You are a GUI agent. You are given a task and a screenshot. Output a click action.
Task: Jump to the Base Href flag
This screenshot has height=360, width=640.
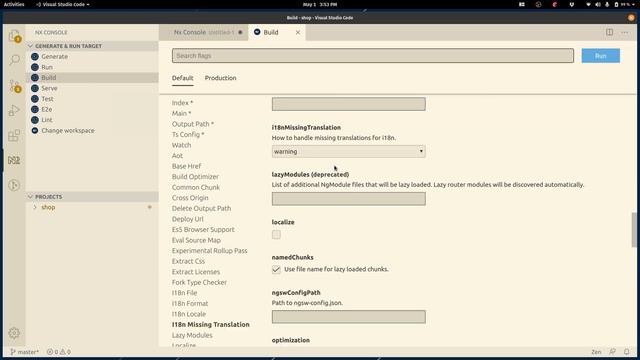point(187,166)
